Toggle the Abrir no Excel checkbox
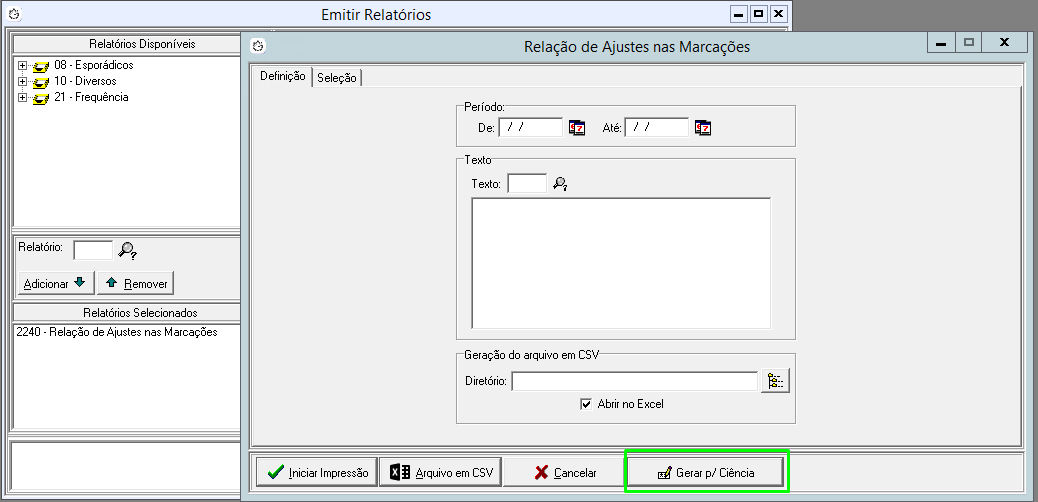 click(587, 404)
